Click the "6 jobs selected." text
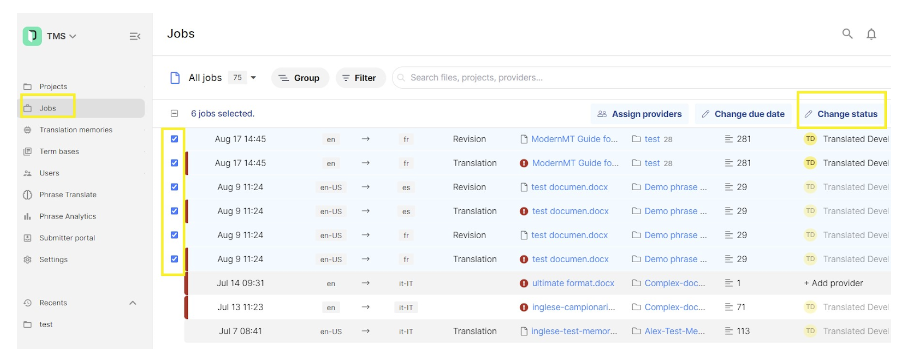Viewport: 921px width, 363px height. coord(223,114)
